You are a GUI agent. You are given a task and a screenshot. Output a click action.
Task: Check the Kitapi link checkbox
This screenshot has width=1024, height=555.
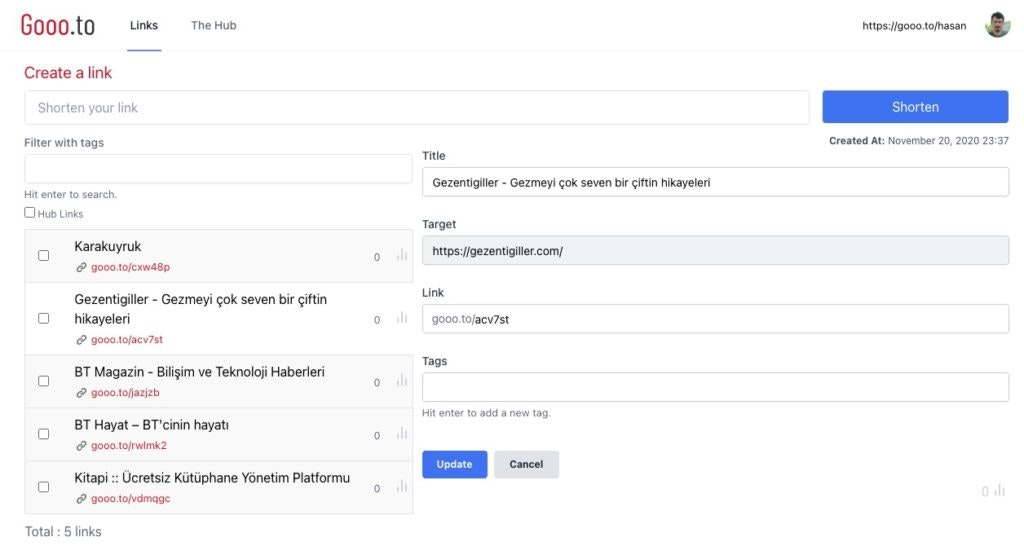(44, 487)
